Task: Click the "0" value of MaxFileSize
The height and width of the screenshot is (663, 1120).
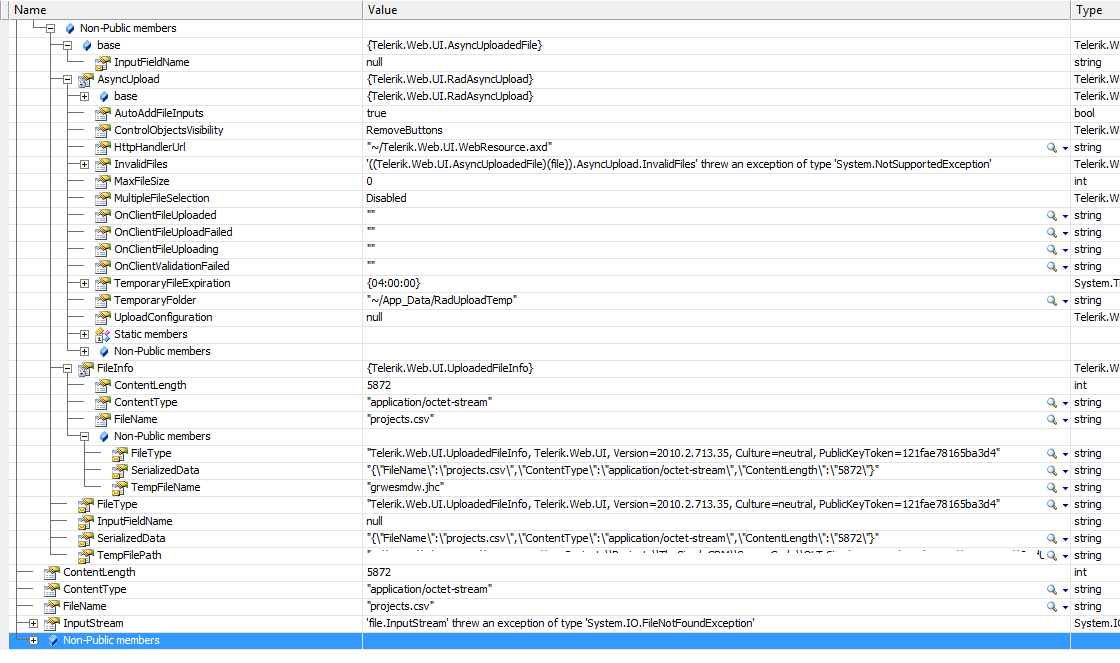Action: [x=369, y=181]
